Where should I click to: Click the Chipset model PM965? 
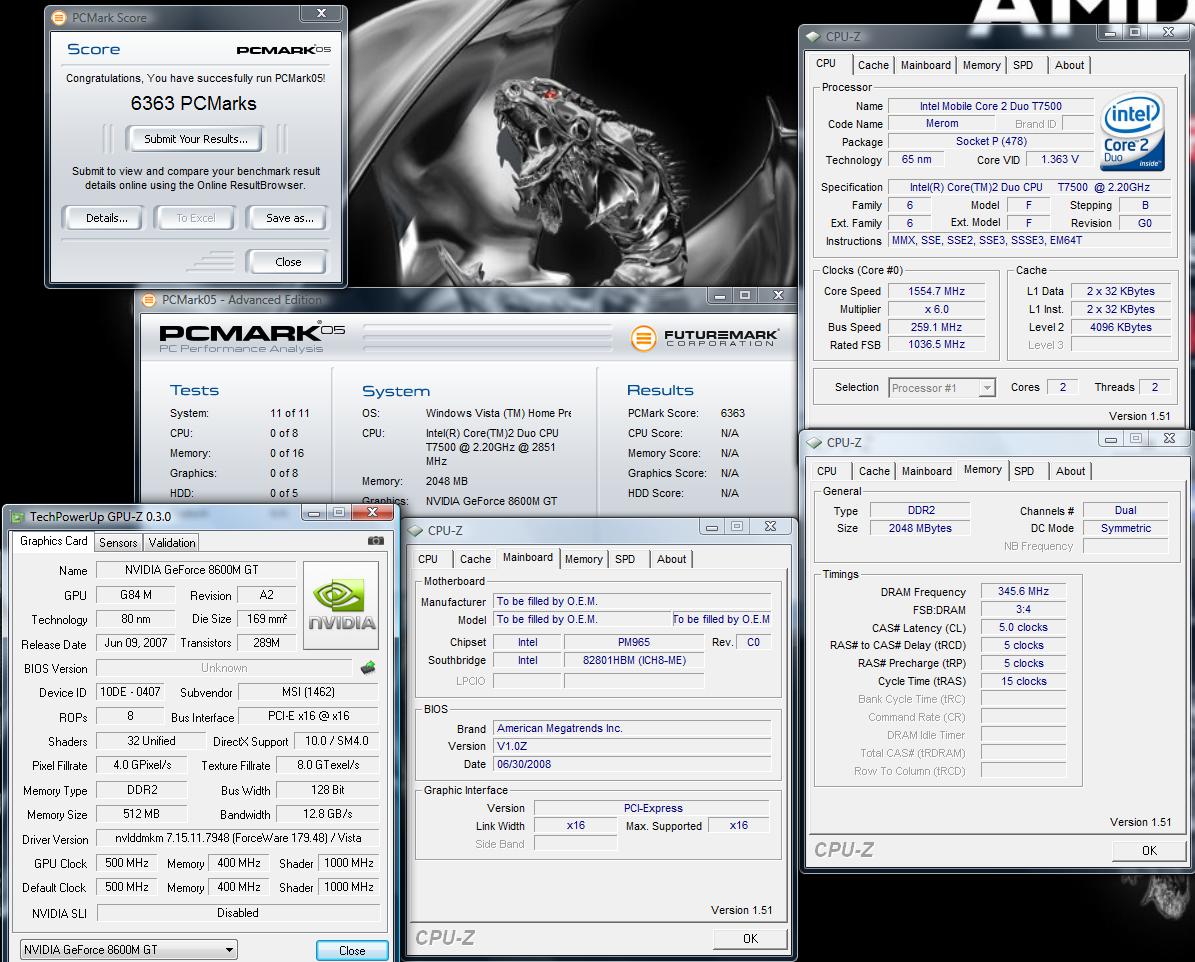coord(634,642)
